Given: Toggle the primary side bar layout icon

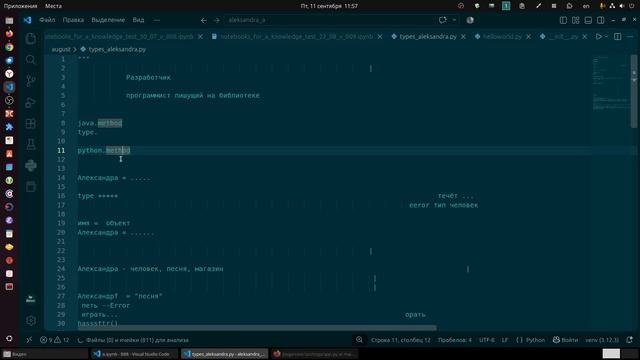Looking at the screenshot, I should [x=563, y=20].
